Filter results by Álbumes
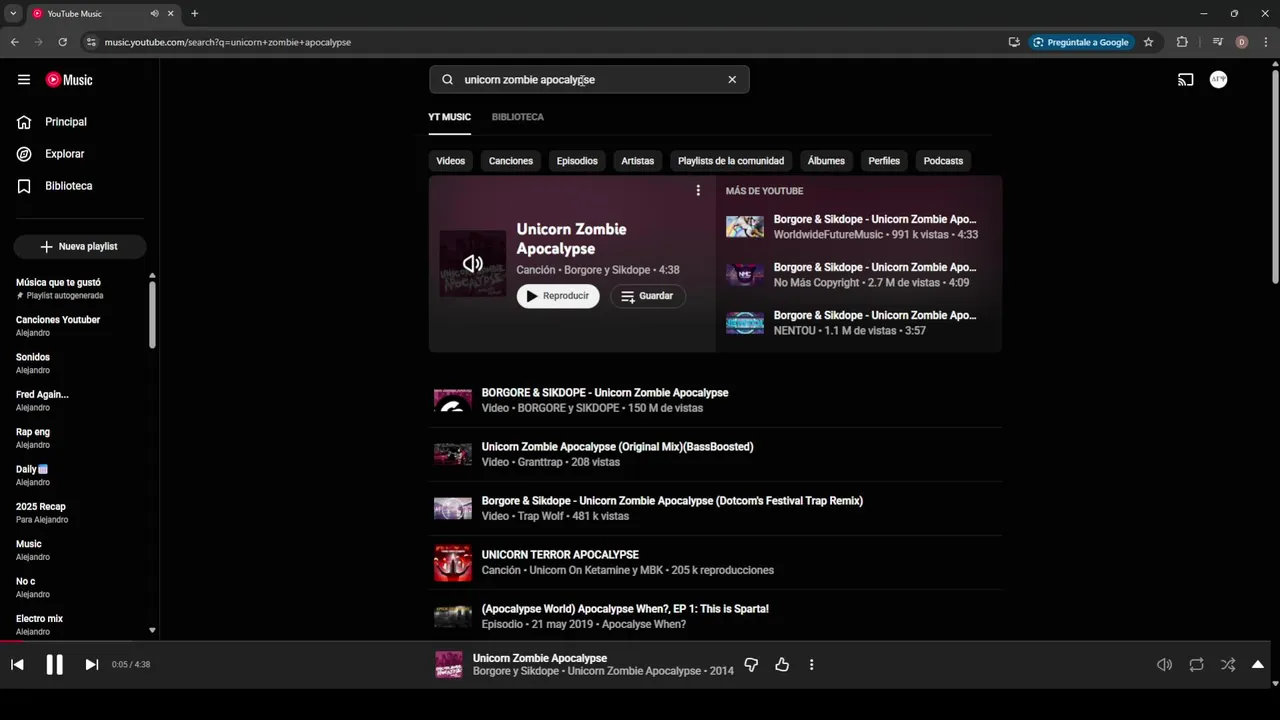Image resolution: width=1280 pixels, height=720 pixels. click(x=826, y=161)
